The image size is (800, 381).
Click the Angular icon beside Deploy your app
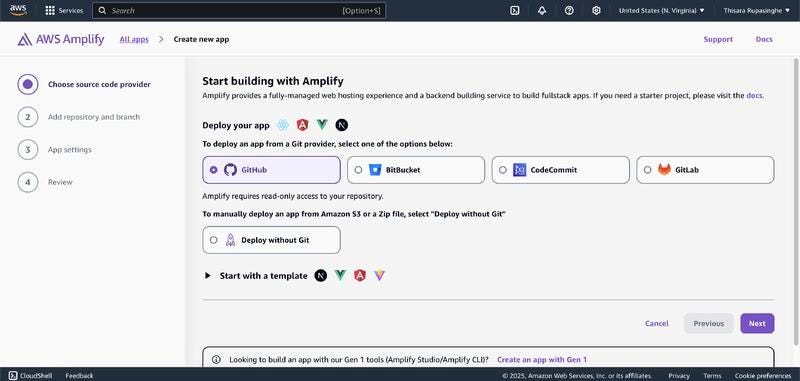pyautogui.click(x=303, y=125)
